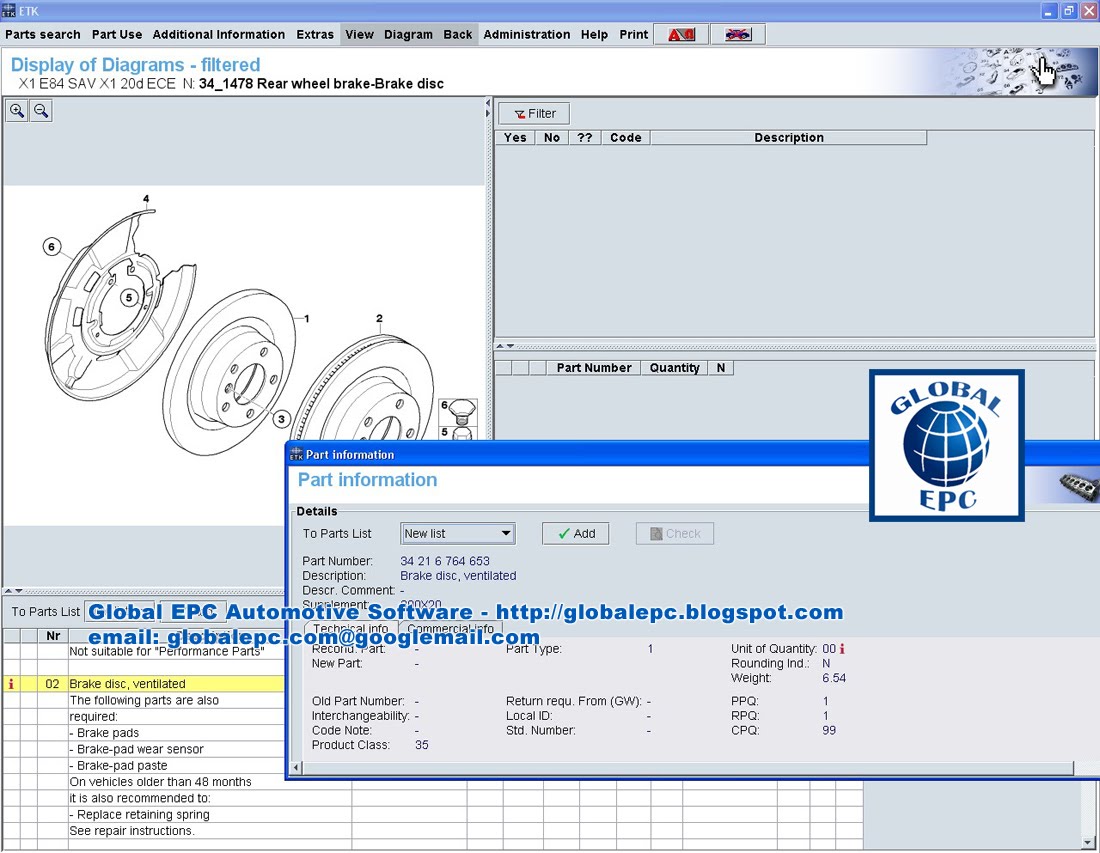The image size is (1100, 853).
Task: Click Print in the menu bar
Action: (633, 34)
